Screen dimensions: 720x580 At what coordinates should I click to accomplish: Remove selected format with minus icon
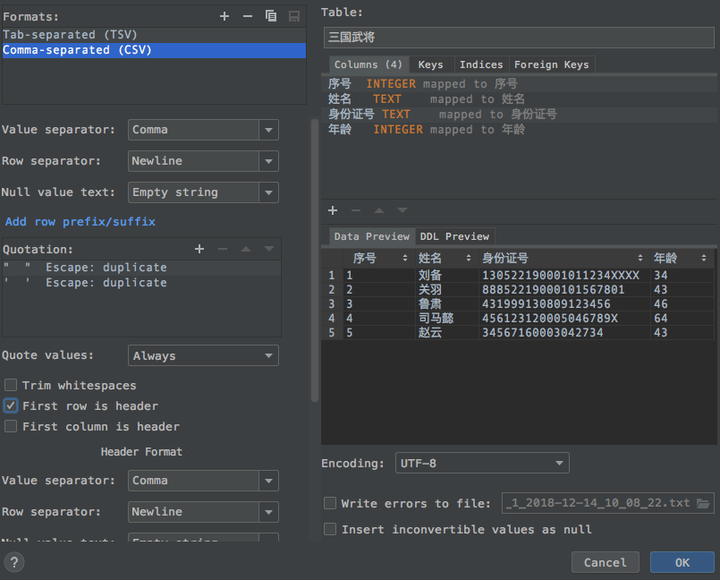pos(248,16)
